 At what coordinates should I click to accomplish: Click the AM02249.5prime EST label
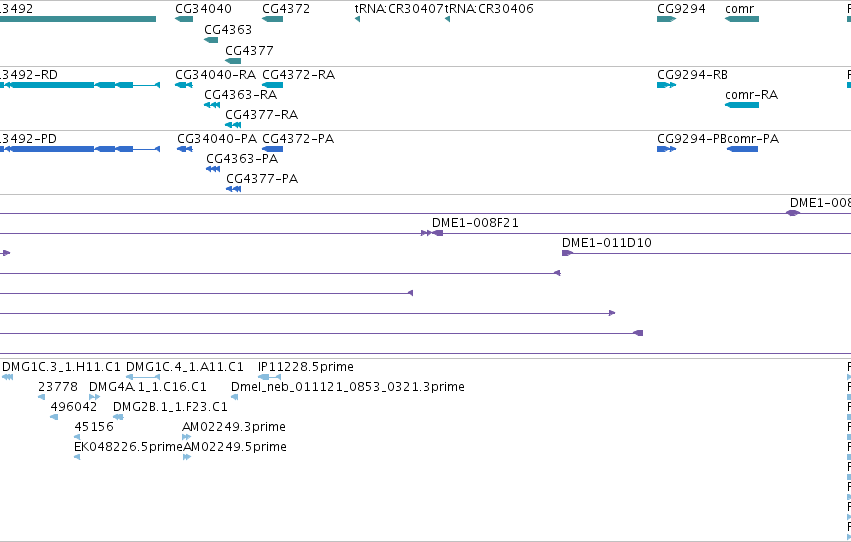235,447
